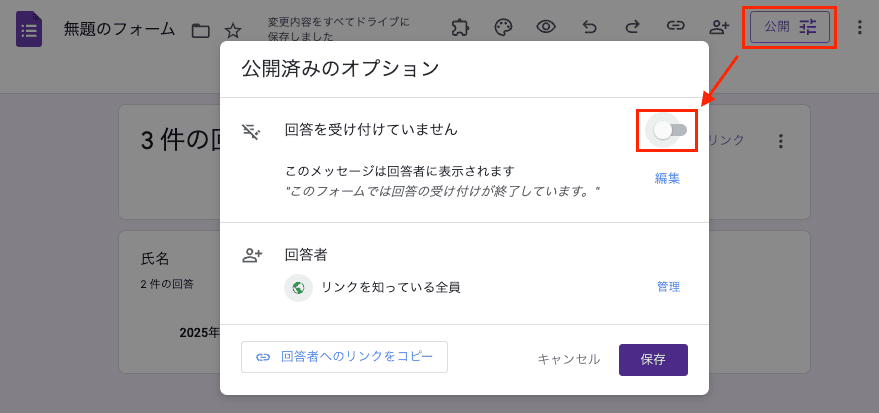879x413 pixels.
Task: Star the form with the star icon
Action: [233, 30]
